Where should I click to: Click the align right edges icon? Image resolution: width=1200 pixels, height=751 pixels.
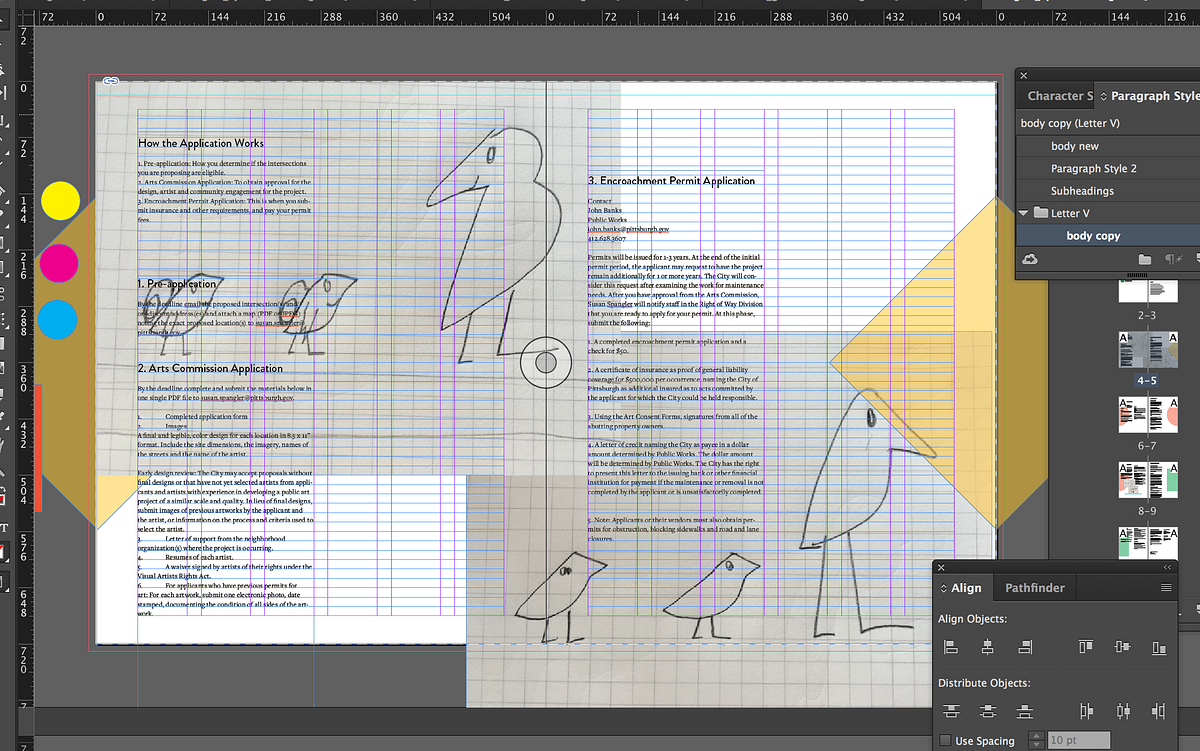(1024, 648)
